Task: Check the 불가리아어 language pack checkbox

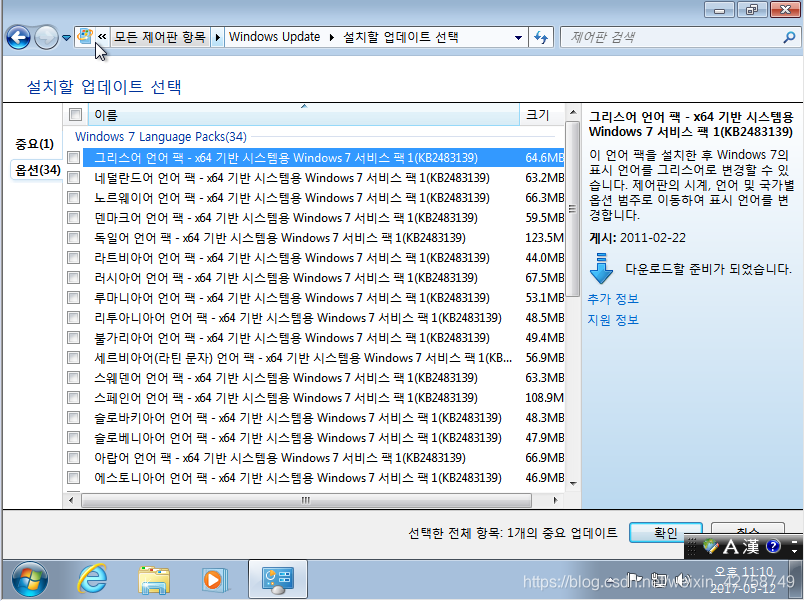Action: pos(74,338)
